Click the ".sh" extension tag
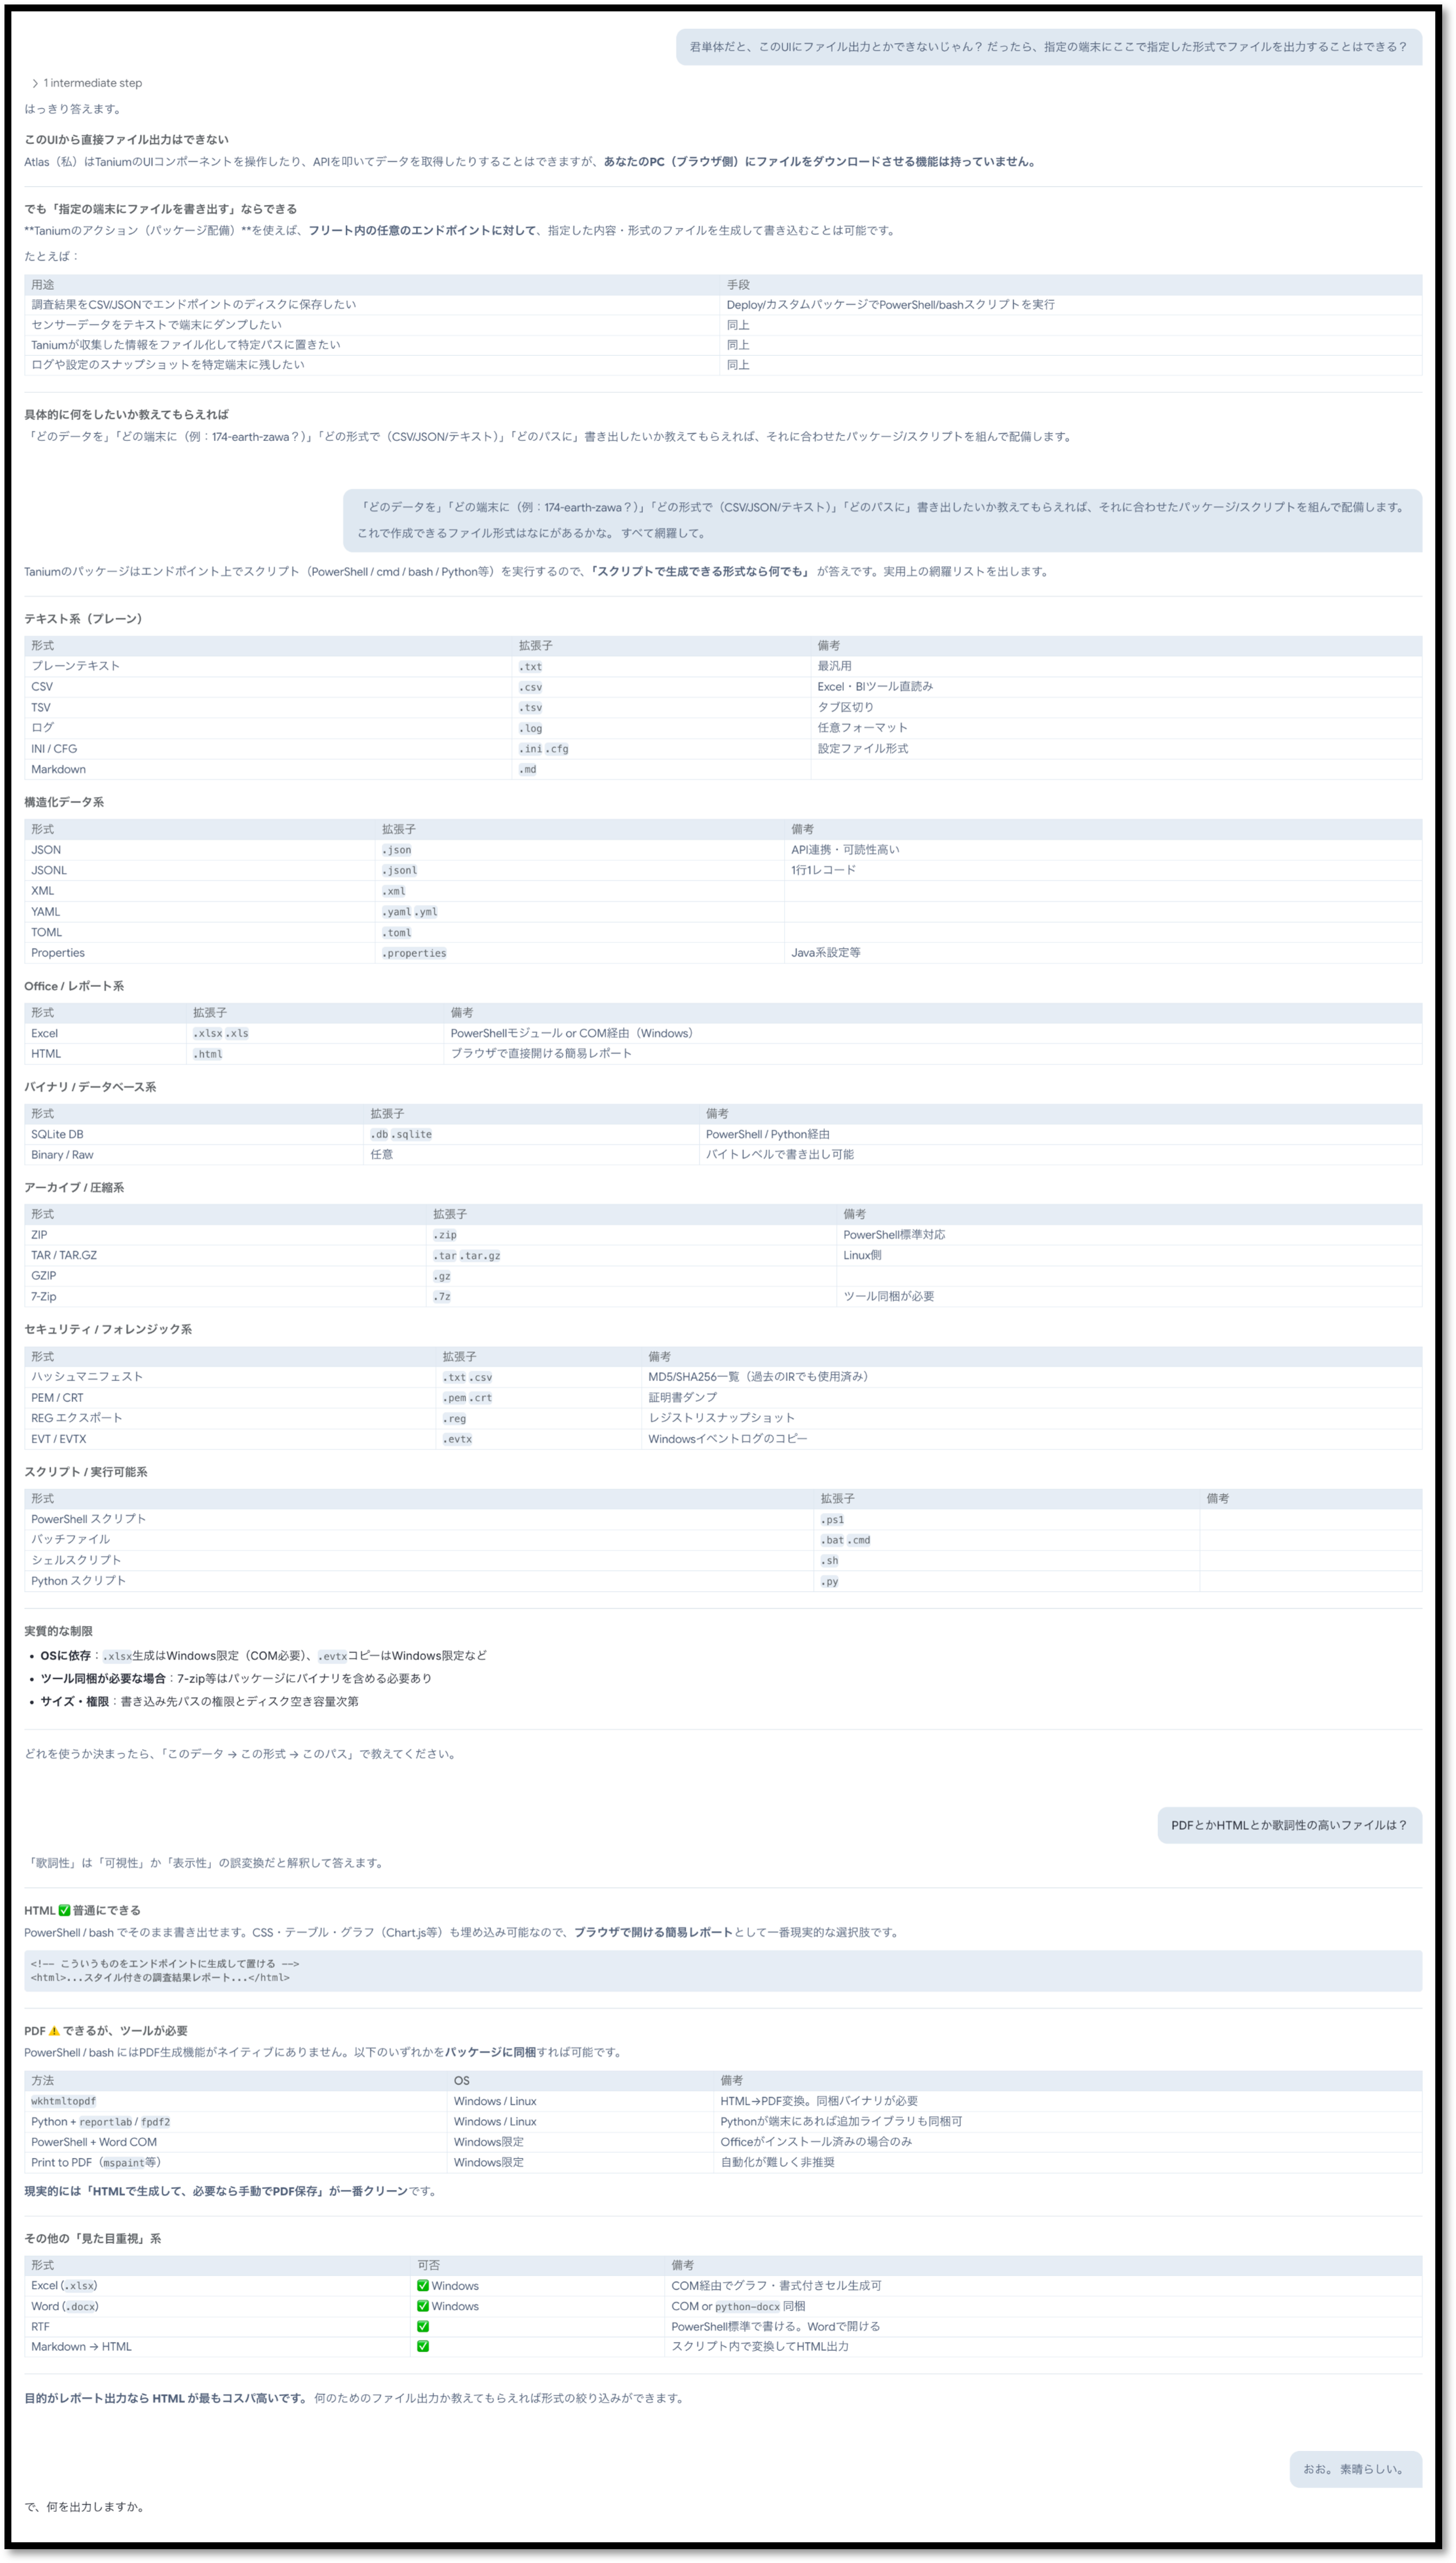 830,1561
